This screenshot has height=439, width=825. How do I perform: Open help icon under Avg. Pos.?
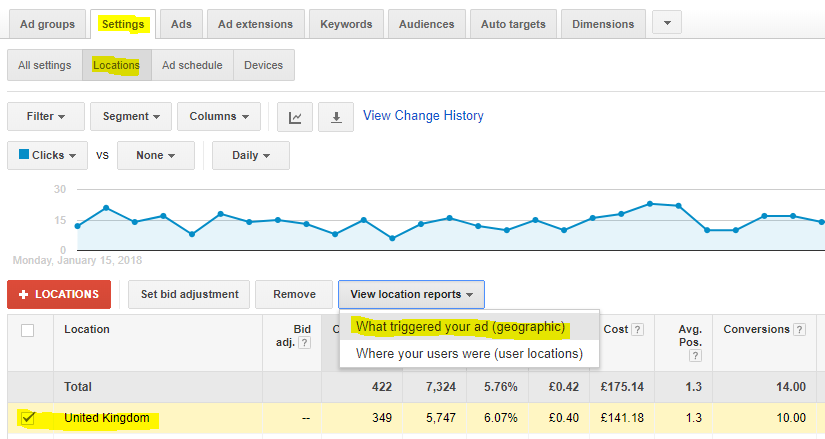click(x=695, y=356)
